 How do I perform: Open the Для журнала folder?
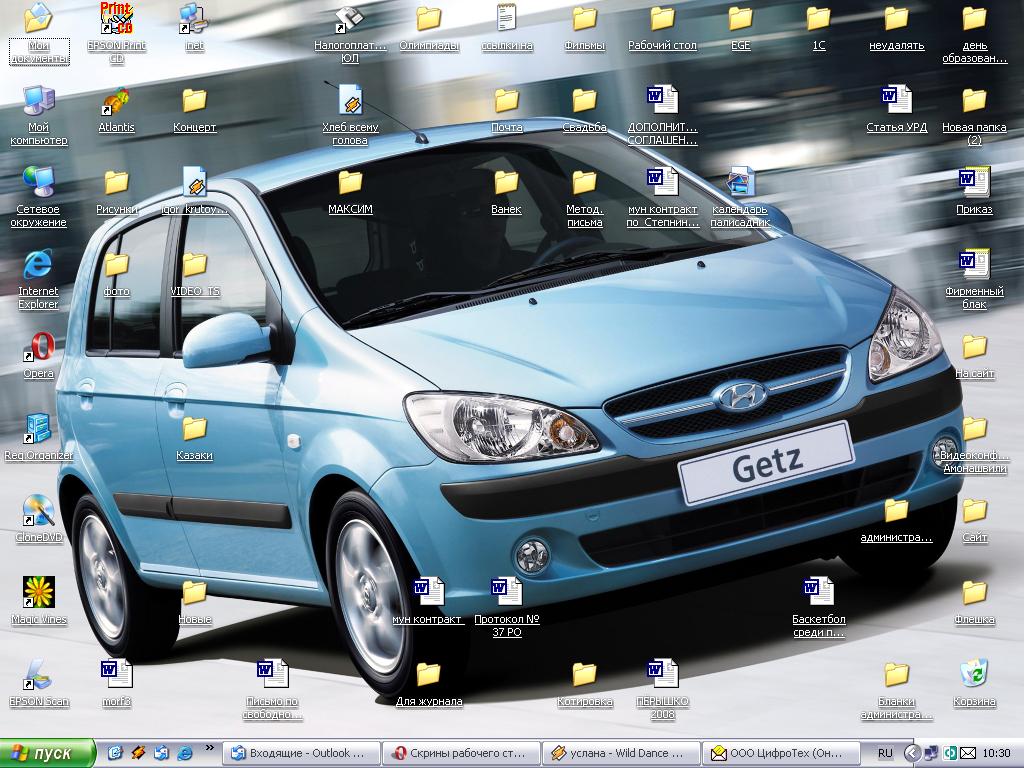(429, 682)
